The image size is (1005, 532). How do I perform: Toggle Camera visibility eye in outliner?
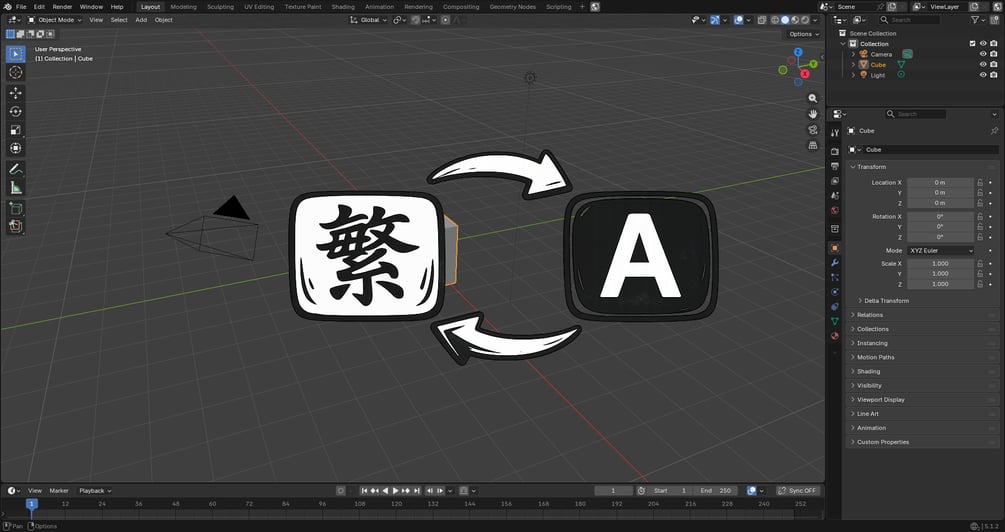coord(983,54)
